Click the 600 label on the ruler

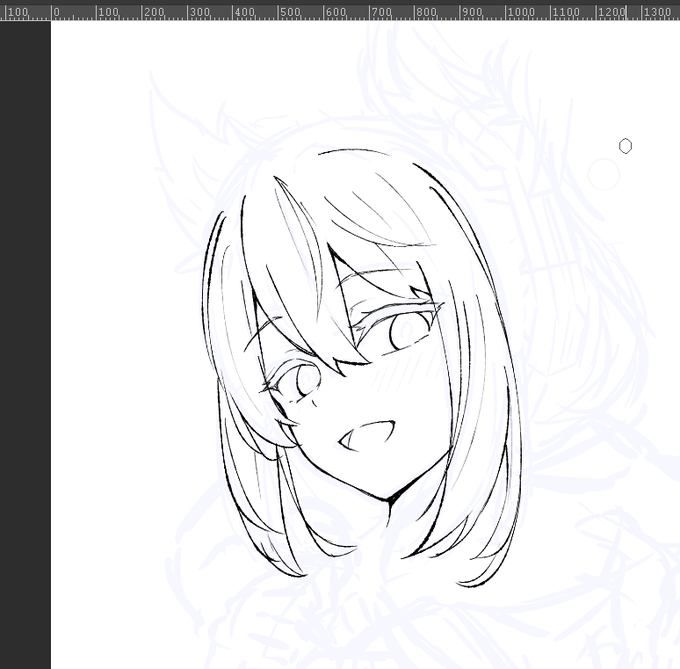pyautogui.click(x=336, y=12)
